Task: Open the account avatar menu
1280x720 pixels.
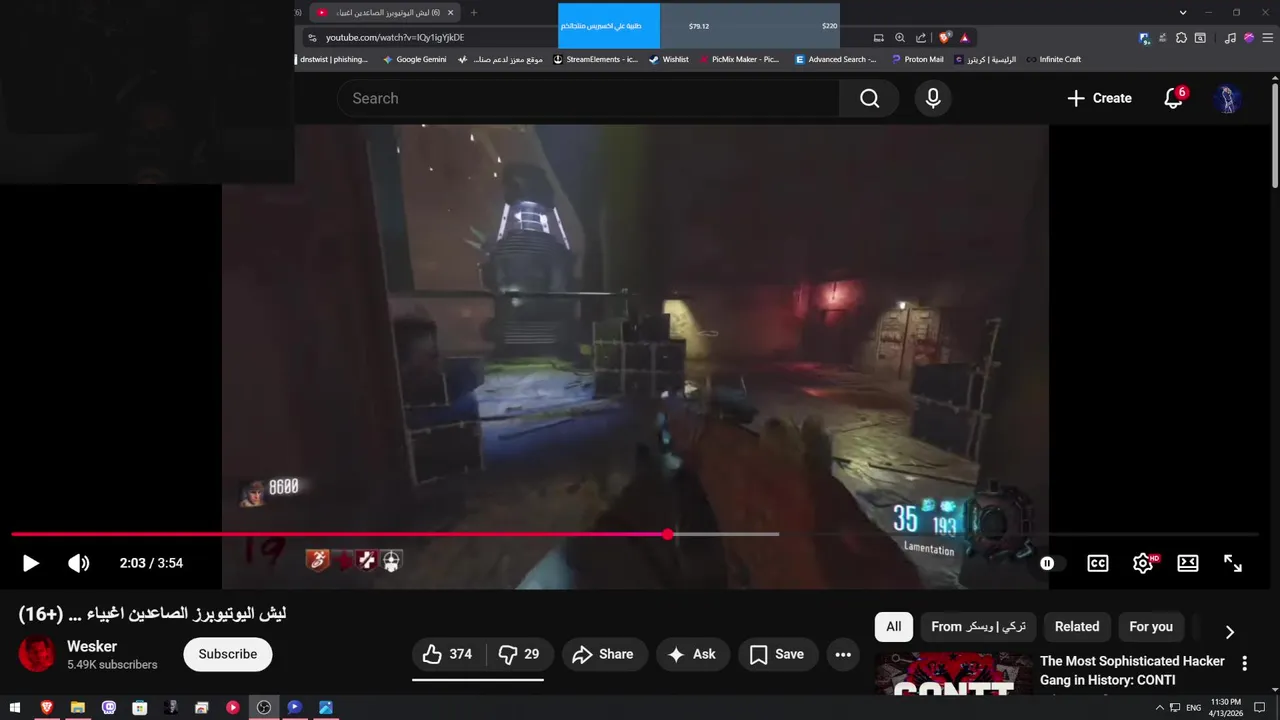Action: pyautogui.click(x=1227, y=98)
